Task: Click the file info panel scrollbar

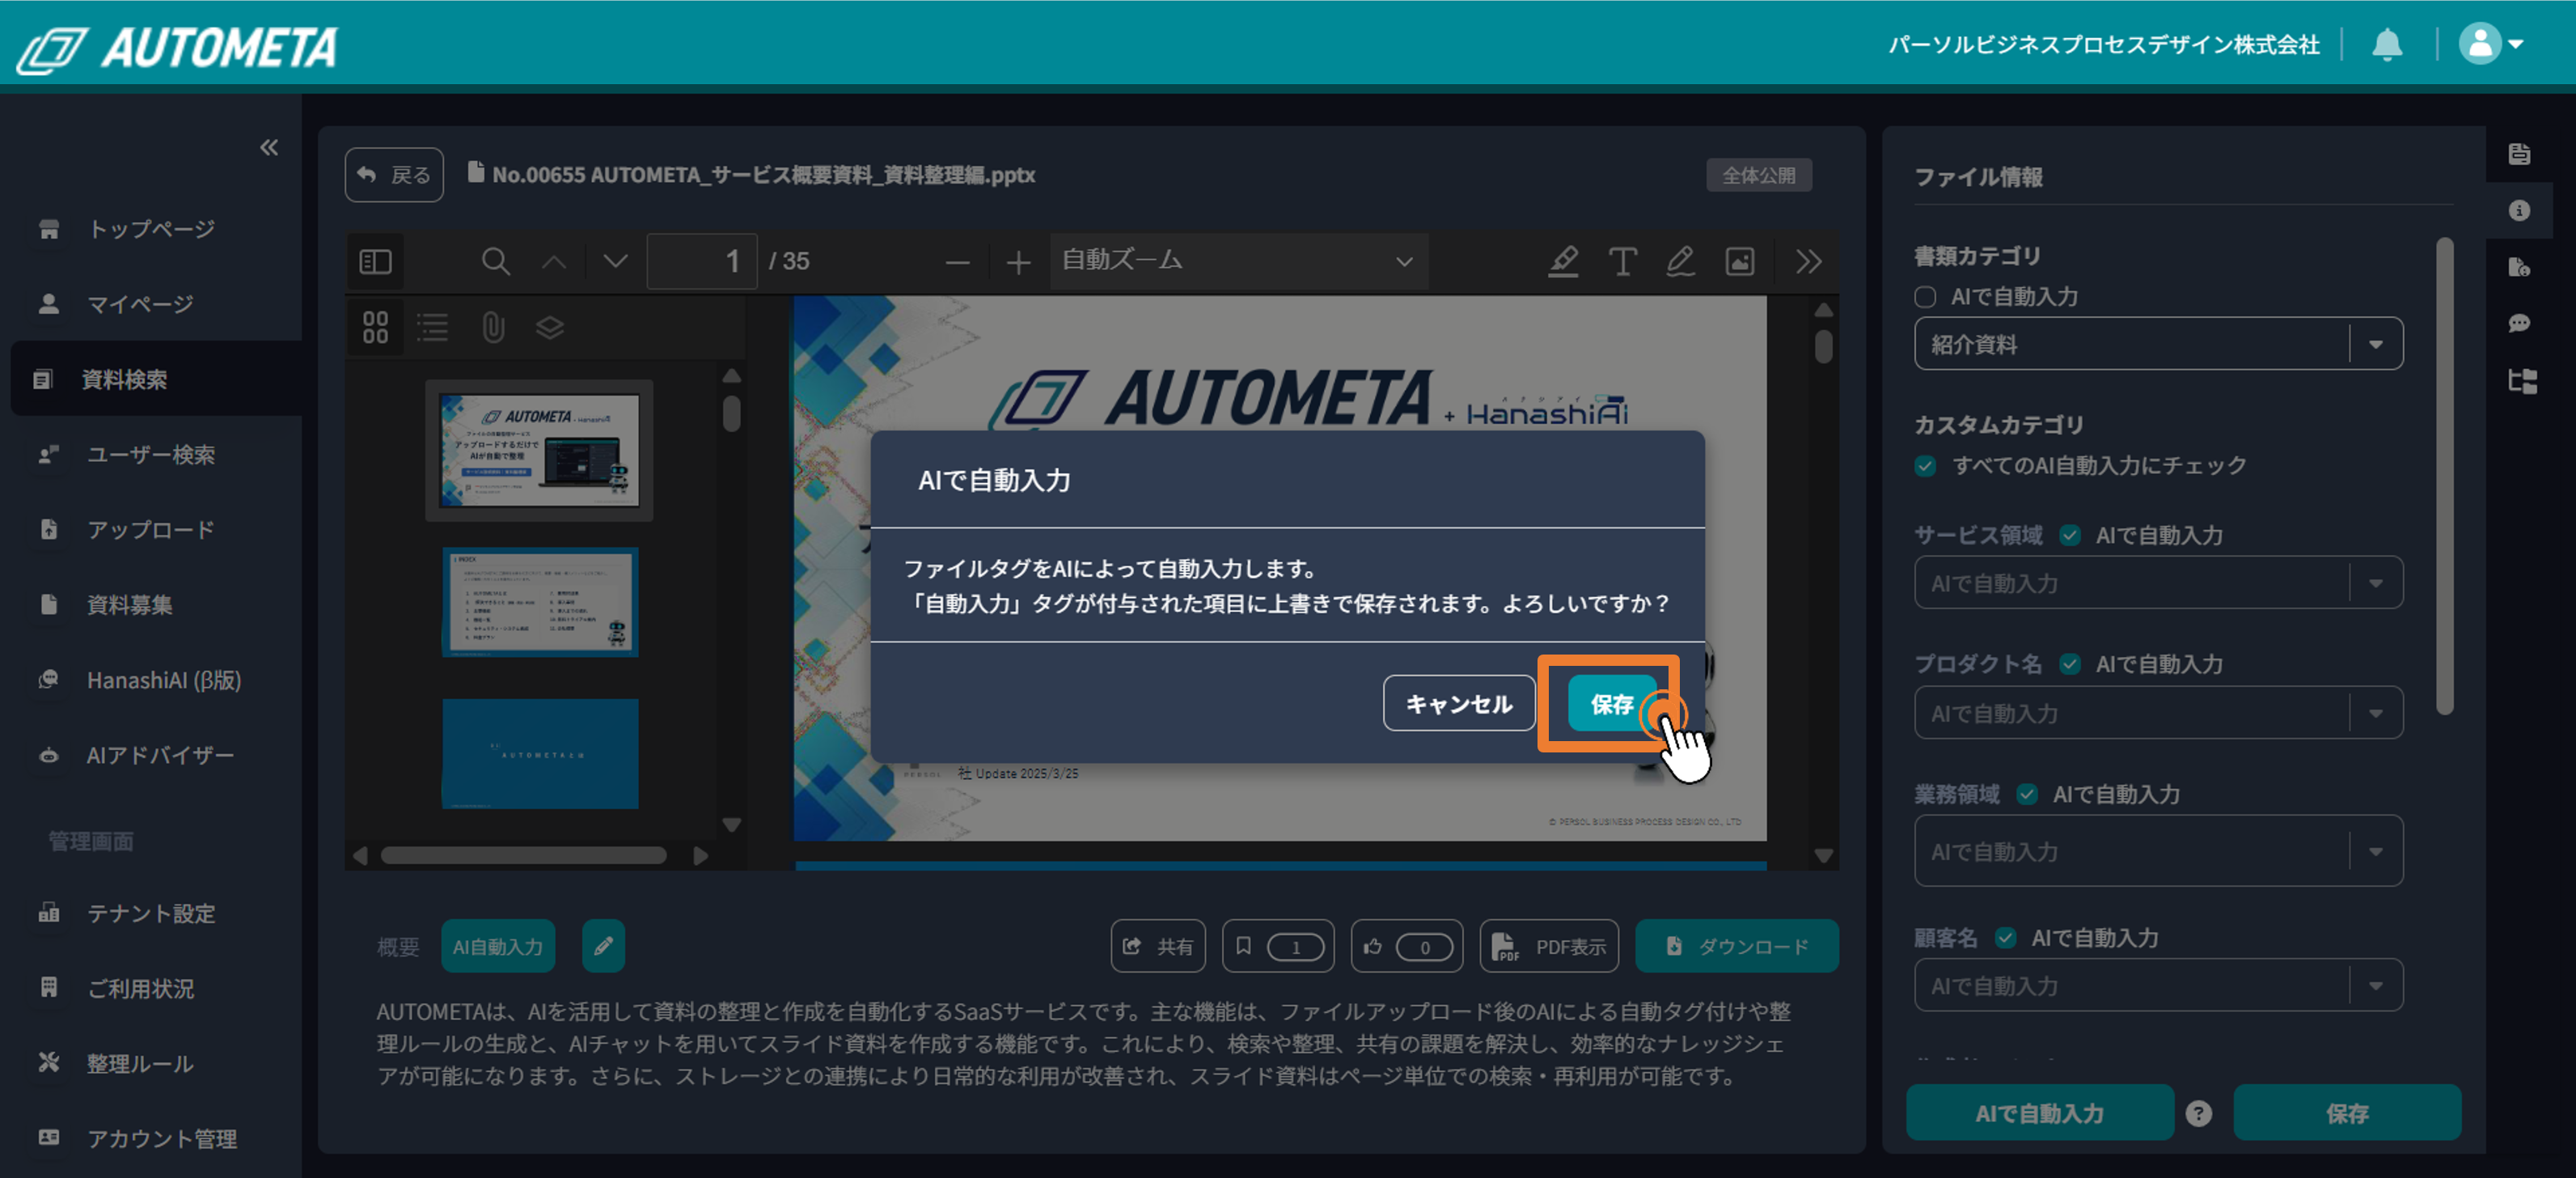Action: (x=2444, y=476)
